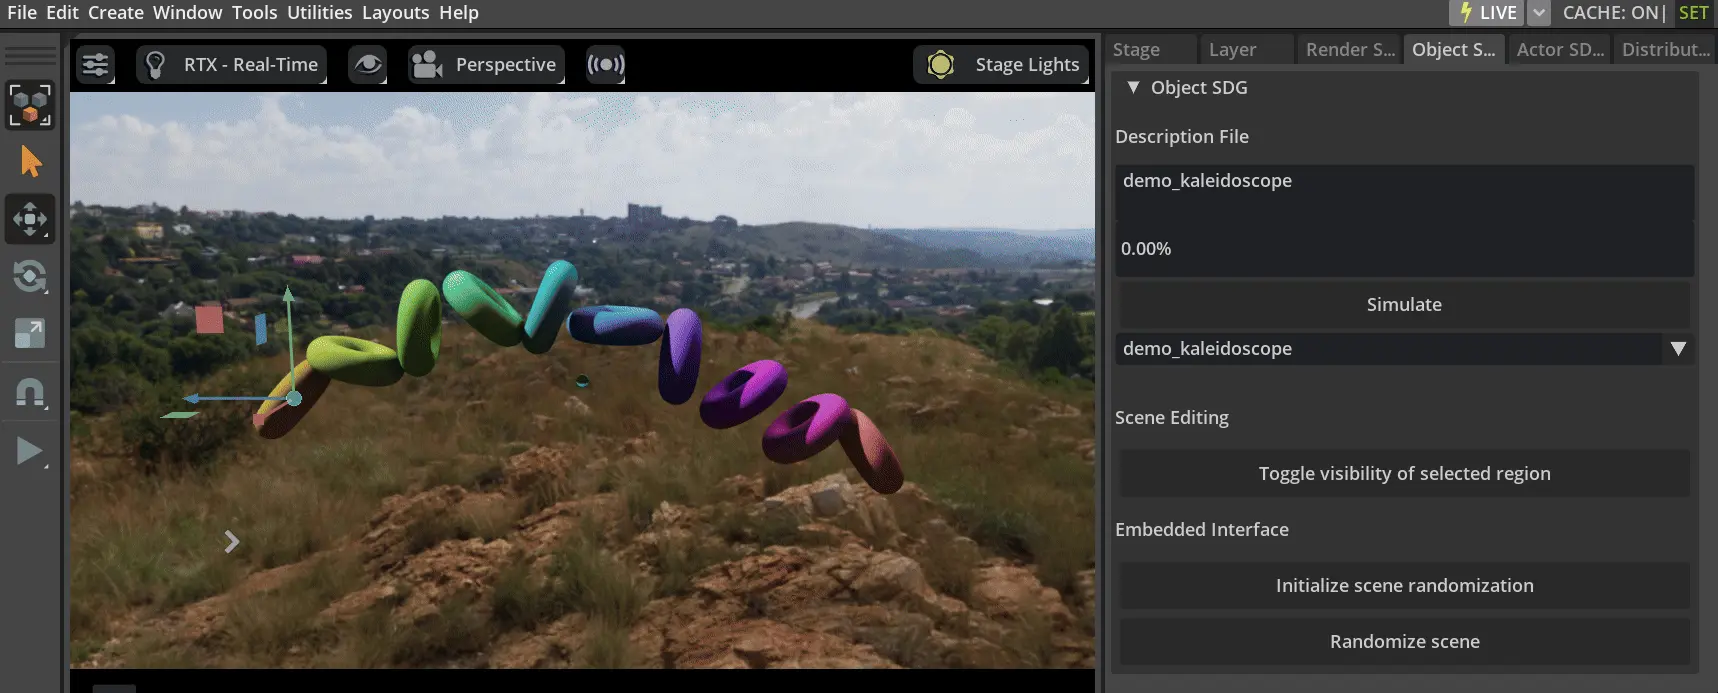
Task: Open the Utilities menu
Action: 319,13
